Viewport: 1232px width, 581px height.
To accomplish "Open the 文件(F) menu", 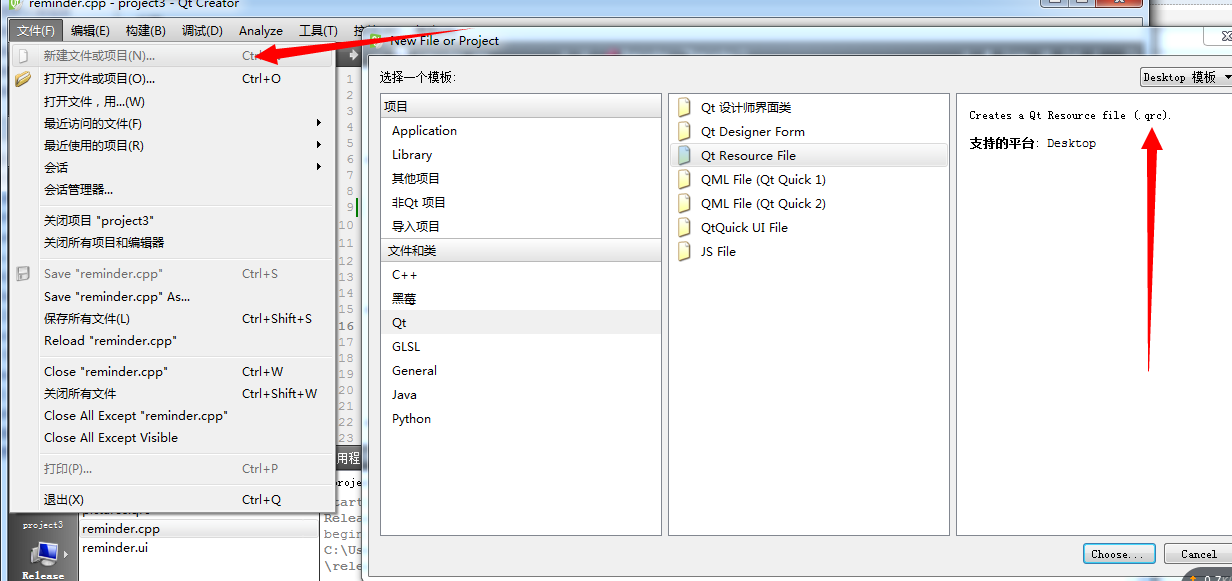I will click(36, 31).
